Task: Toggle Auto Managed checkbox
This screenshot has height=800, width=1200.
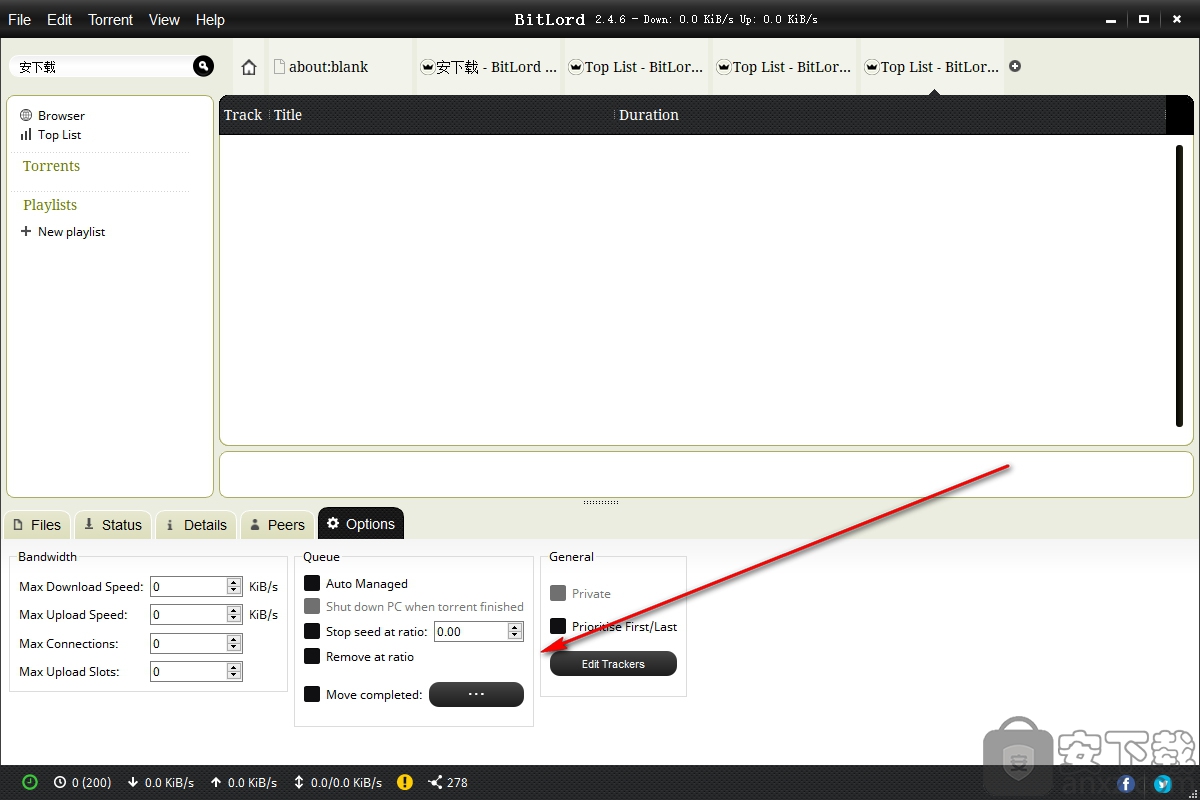Action: [x=312, y=583]
